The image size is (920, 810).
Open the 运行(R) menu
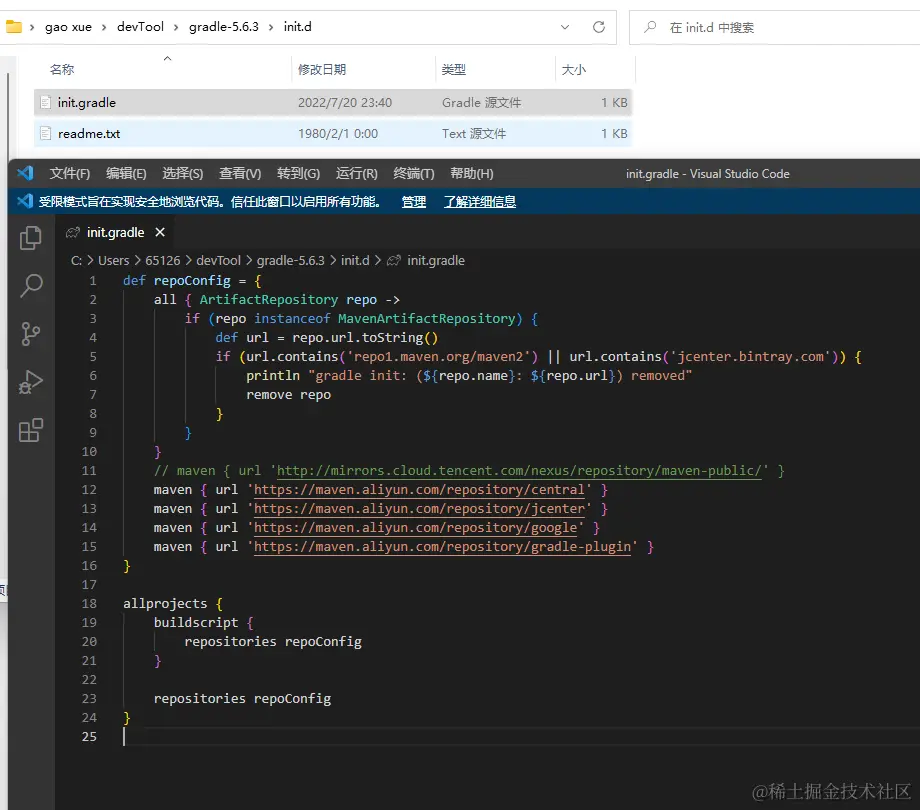[x=357, y=174]
